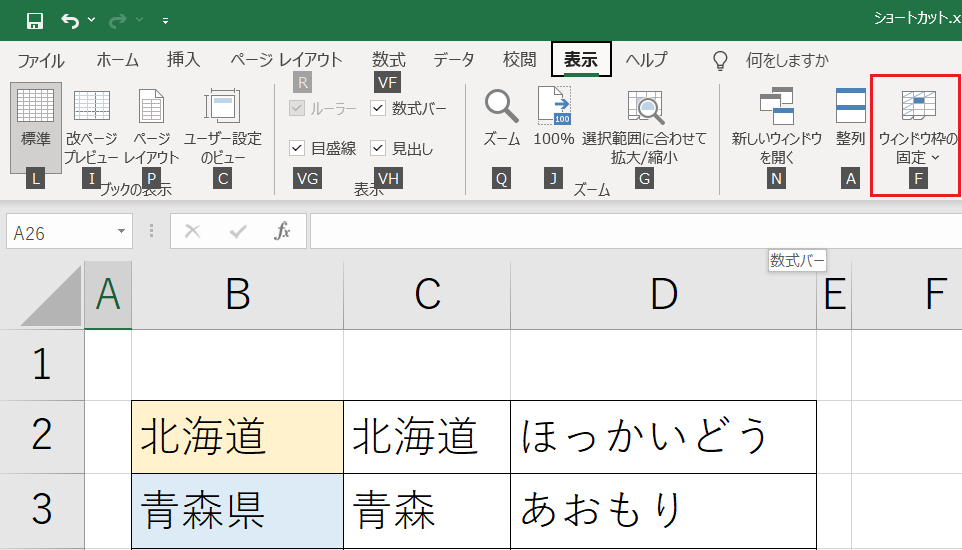Open ユーザー設定のビュー custom views

223,128
